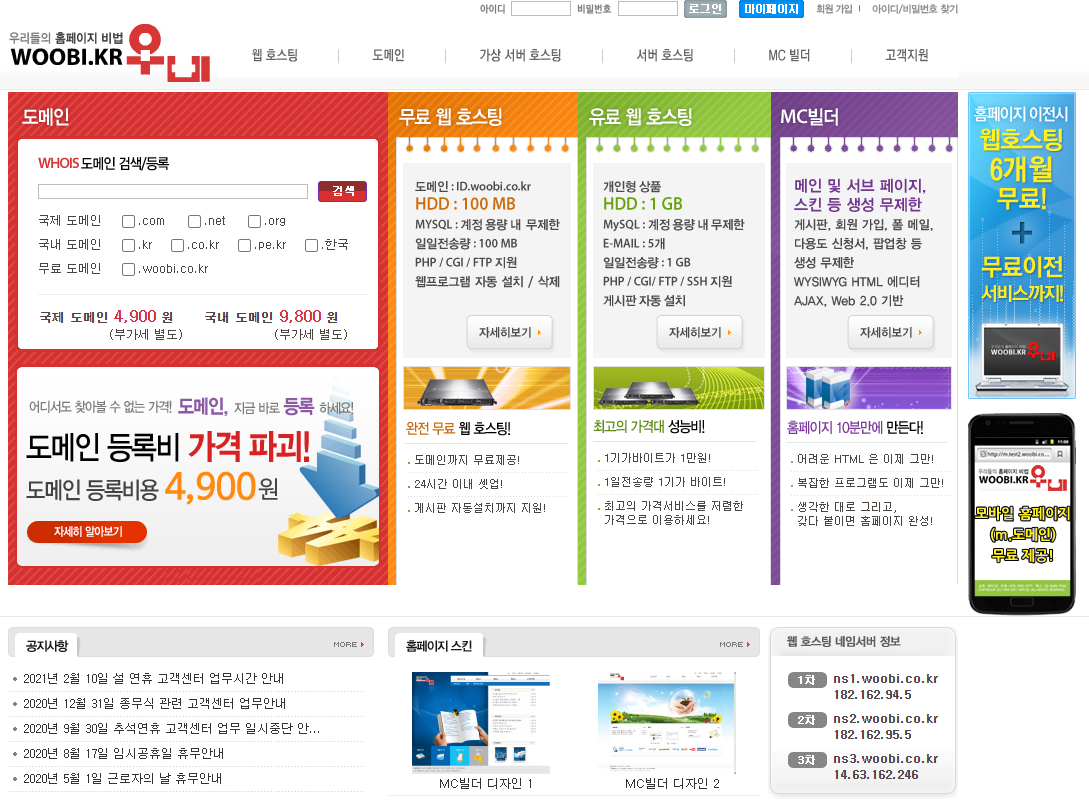Open 아이디/비밀번호 찾기 link

pyautogui.click(x=915, y=9)
